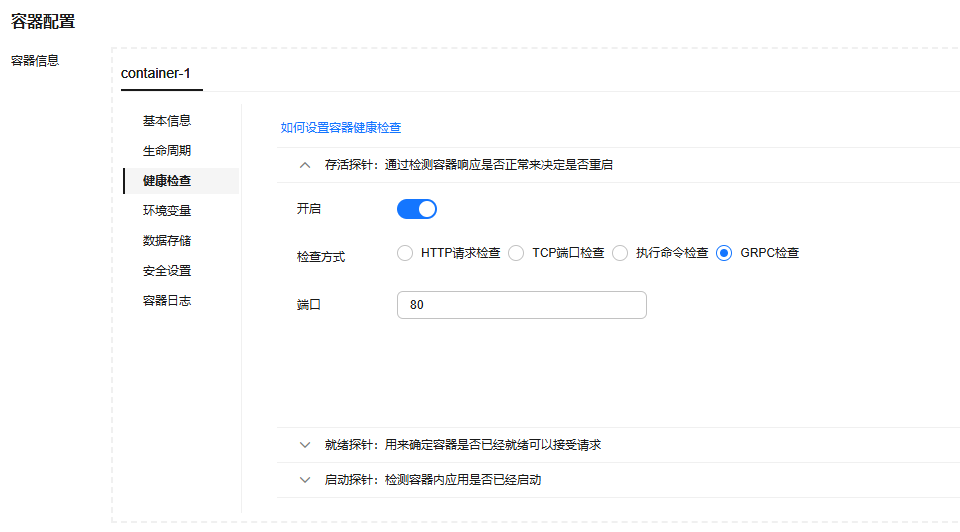
Task: Select HTTP请求检查 radio option
Action: pos(405,253)
